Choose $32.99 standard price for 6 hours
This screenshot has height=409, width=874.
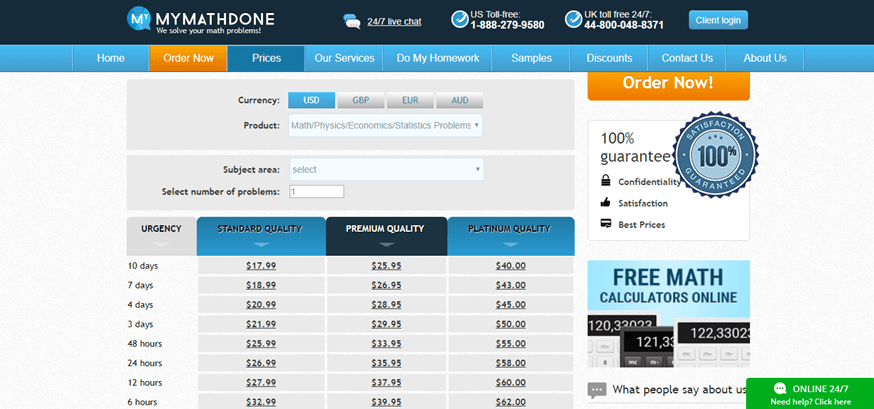[x=261, y=402]
